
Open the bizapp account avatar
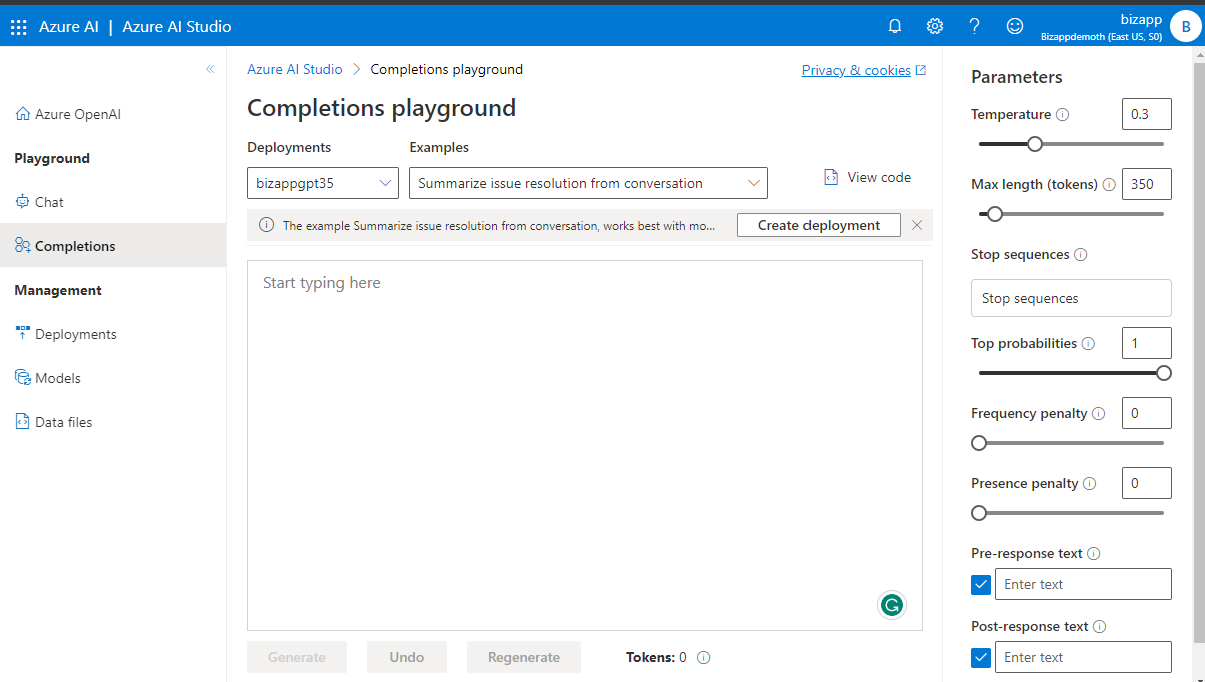tap(1186, 27)
